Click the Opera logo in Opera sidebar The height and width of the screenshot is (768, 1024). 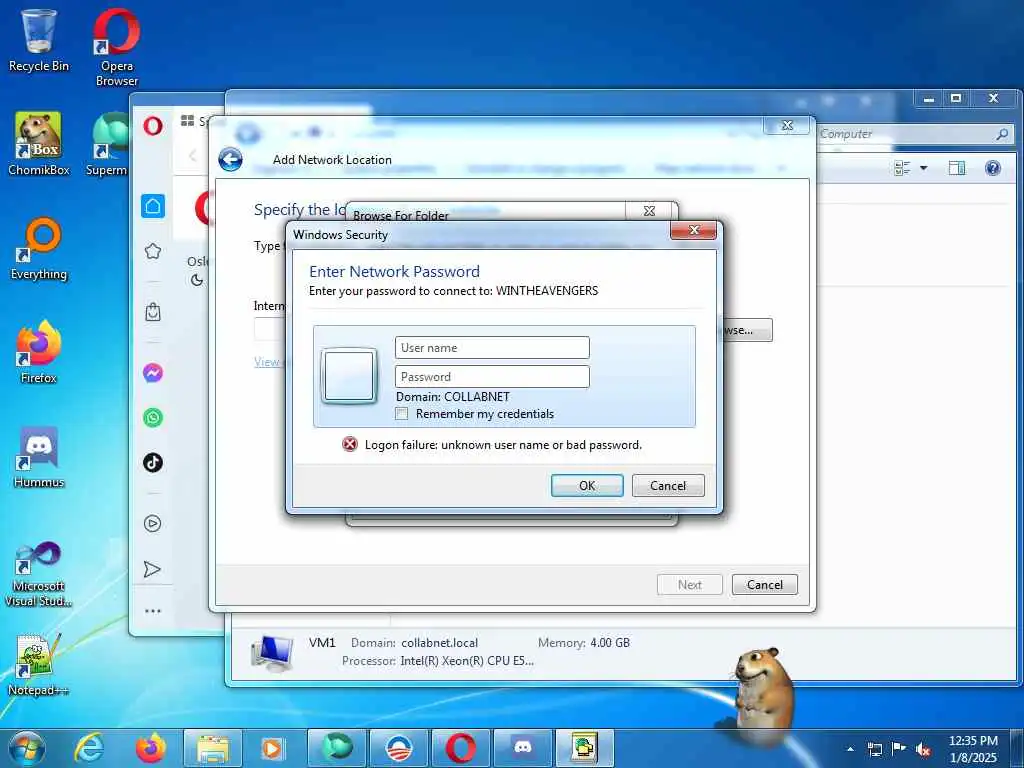pos(153,125)
